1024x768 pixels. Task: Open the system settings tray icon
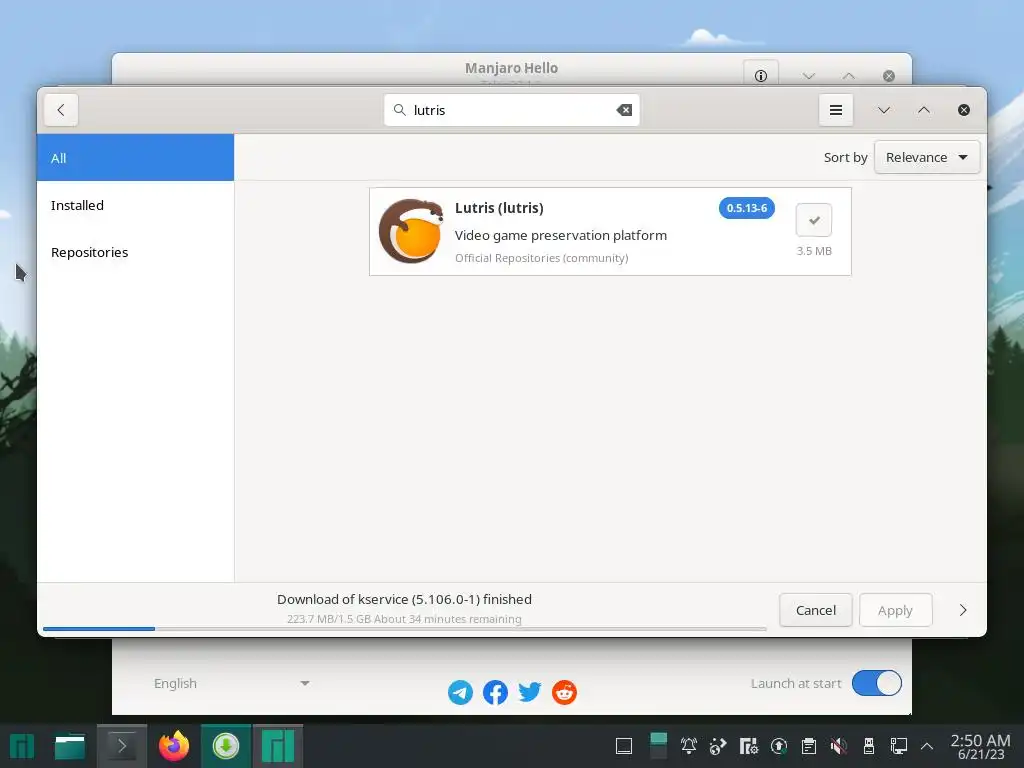point(748,746)
